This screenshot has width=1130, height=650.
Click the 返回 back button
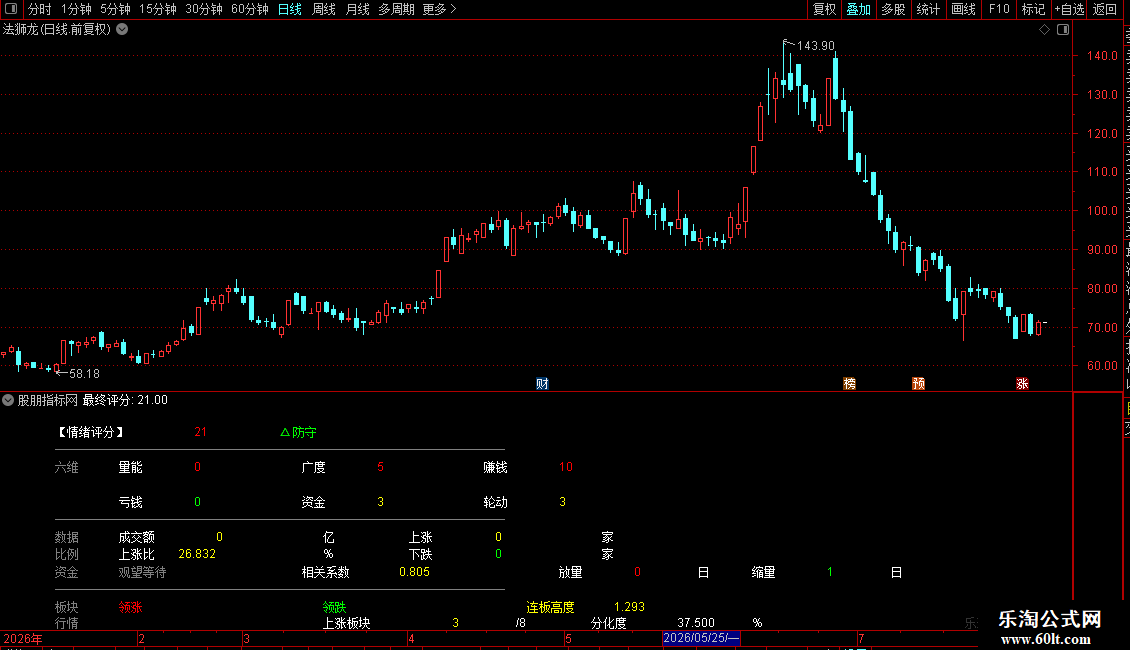pos(1105,9)
